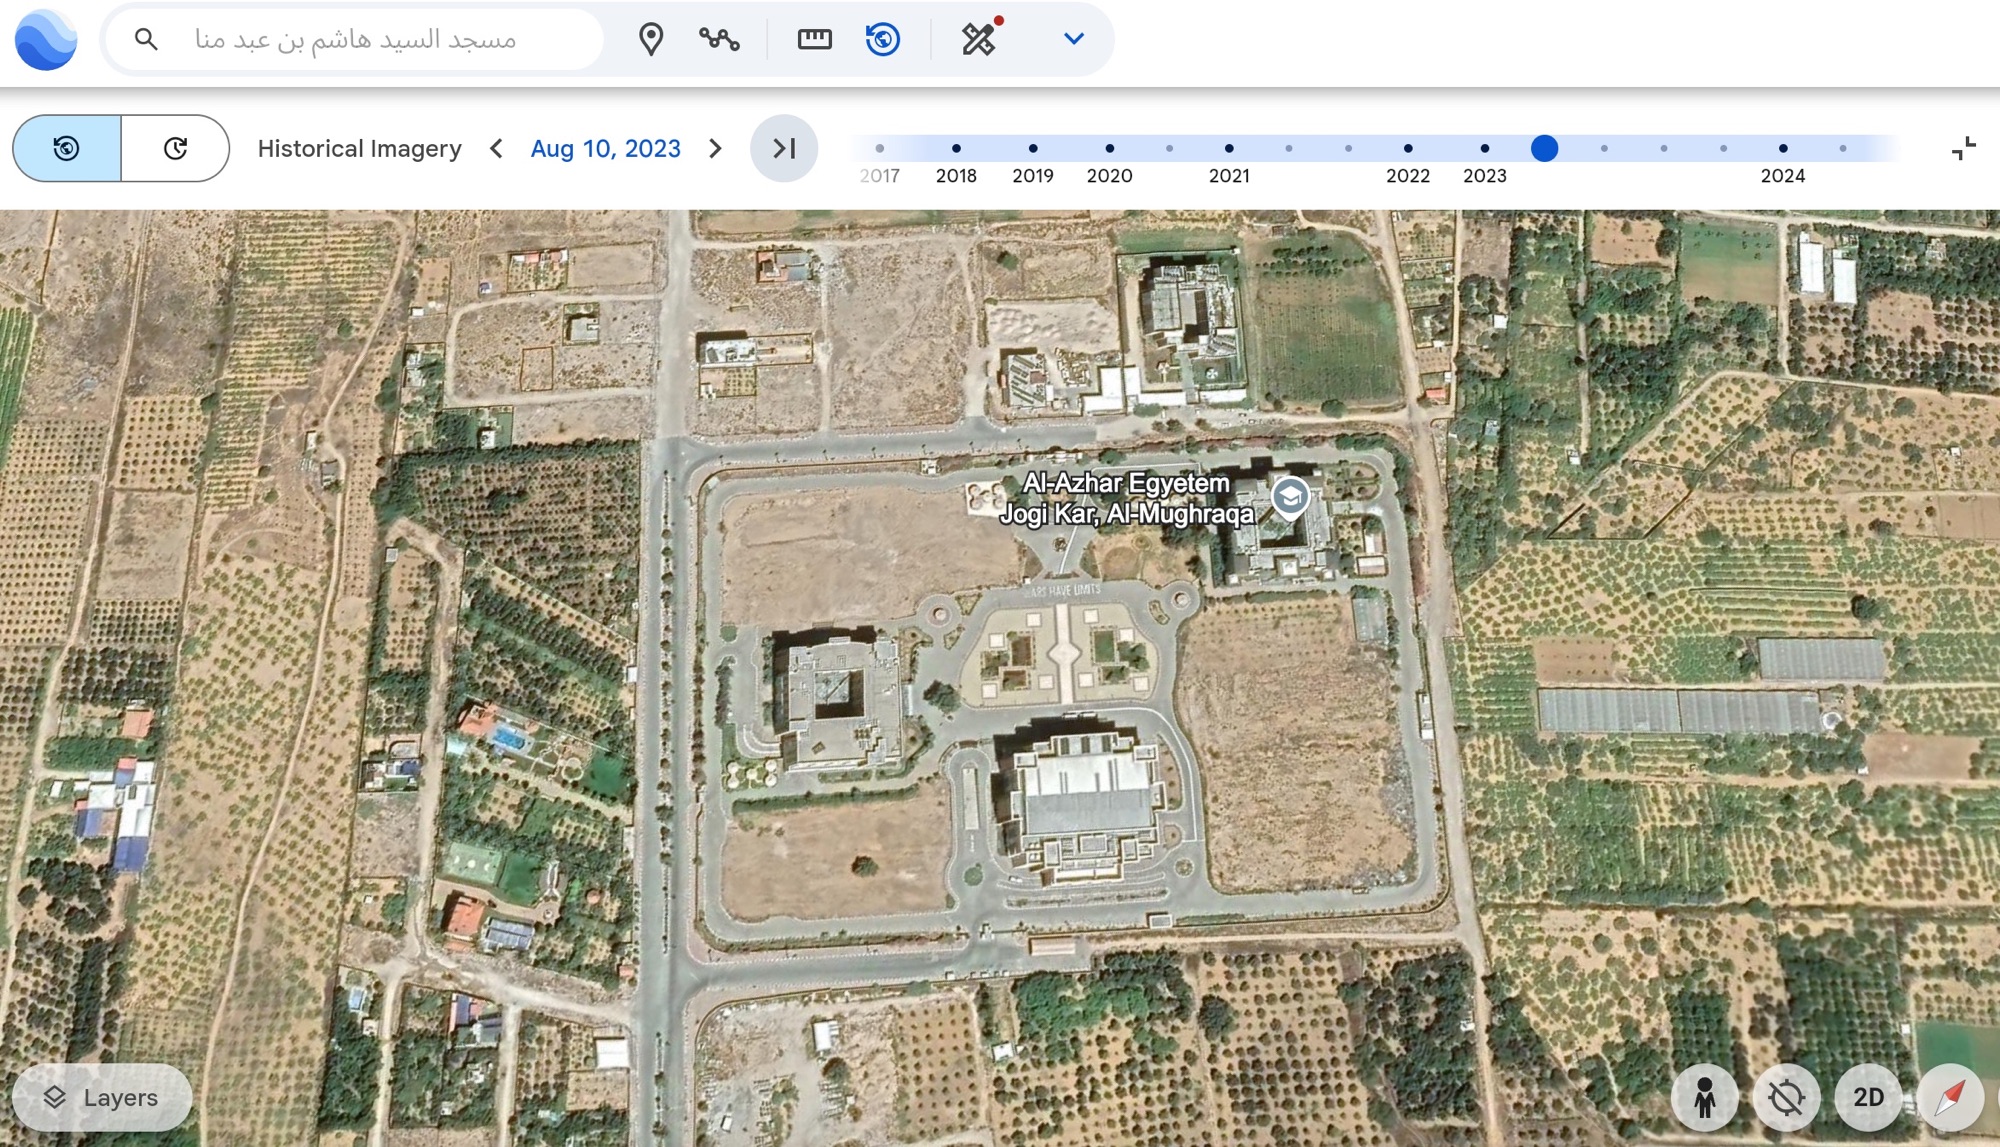Jump to the latest imagery

pyautogui.click(x=784, y=149)
